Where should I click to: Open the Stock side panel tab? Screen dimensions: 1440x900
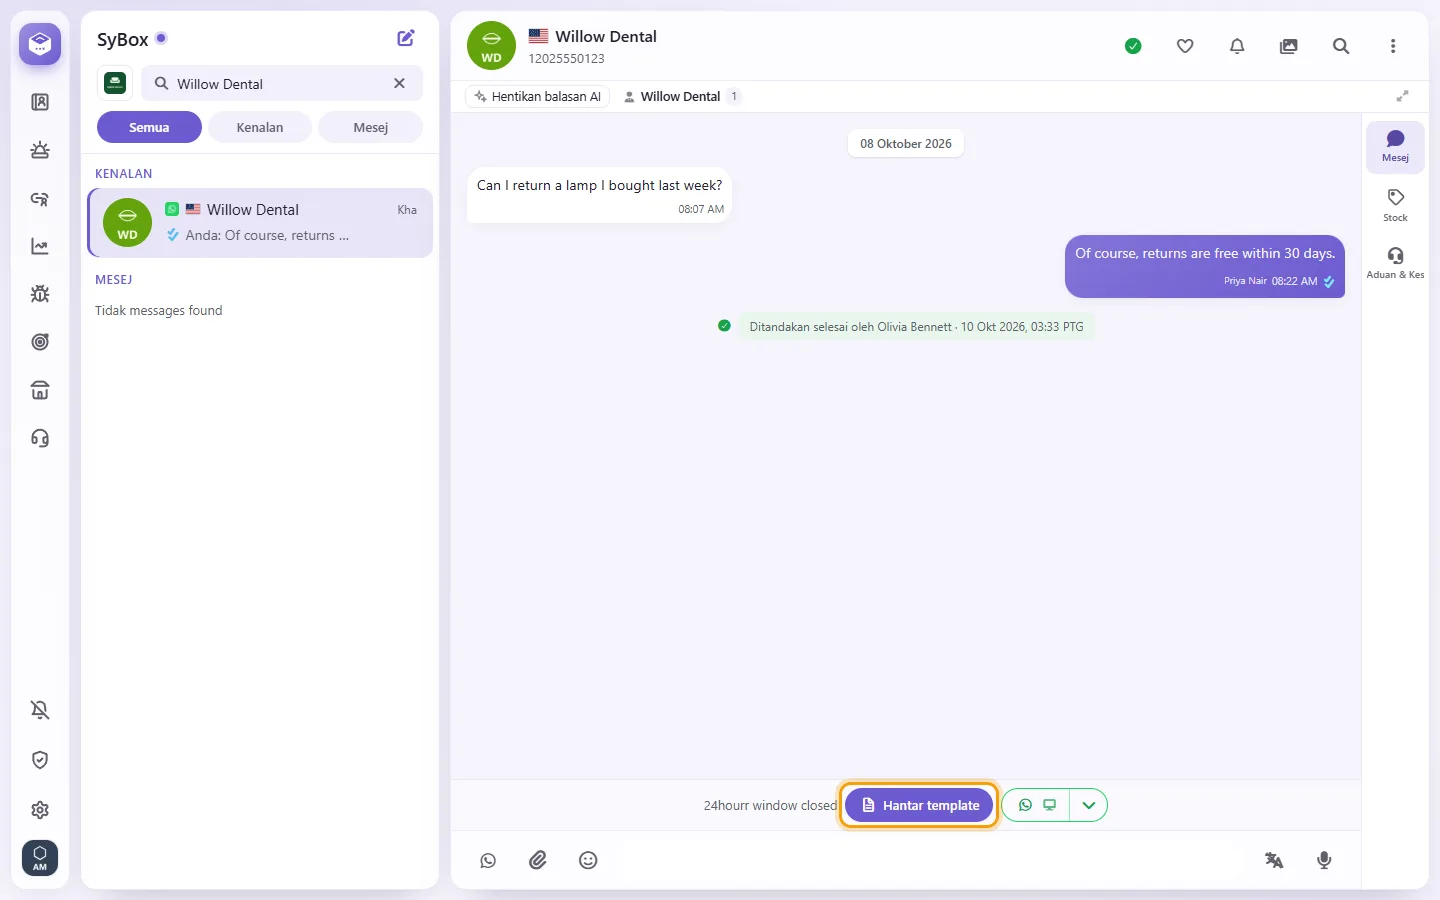click(1396, 205)
